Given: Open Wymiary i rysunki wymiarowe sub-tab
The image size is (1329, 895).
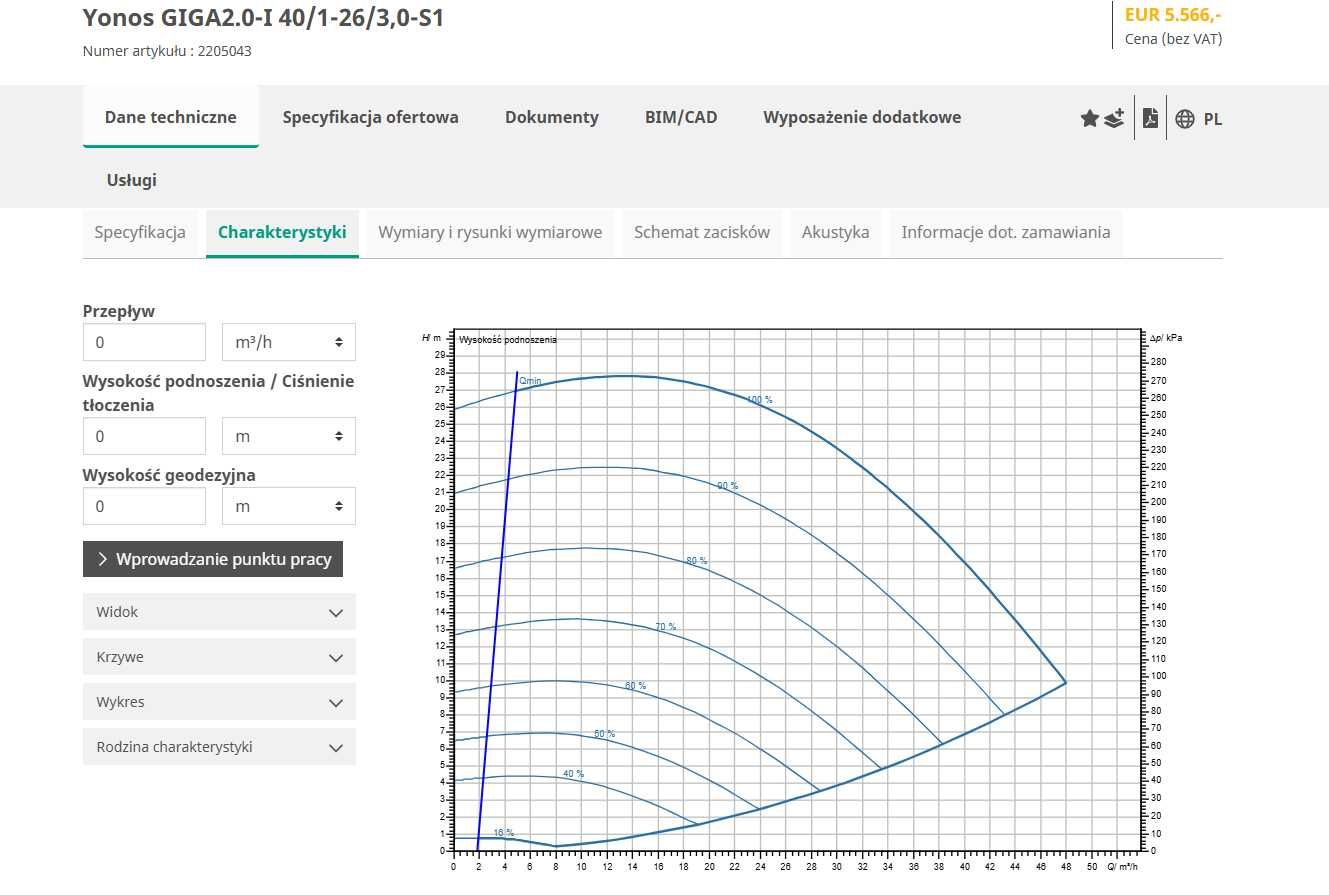Looking at the screenshot, I should (490, 233).
